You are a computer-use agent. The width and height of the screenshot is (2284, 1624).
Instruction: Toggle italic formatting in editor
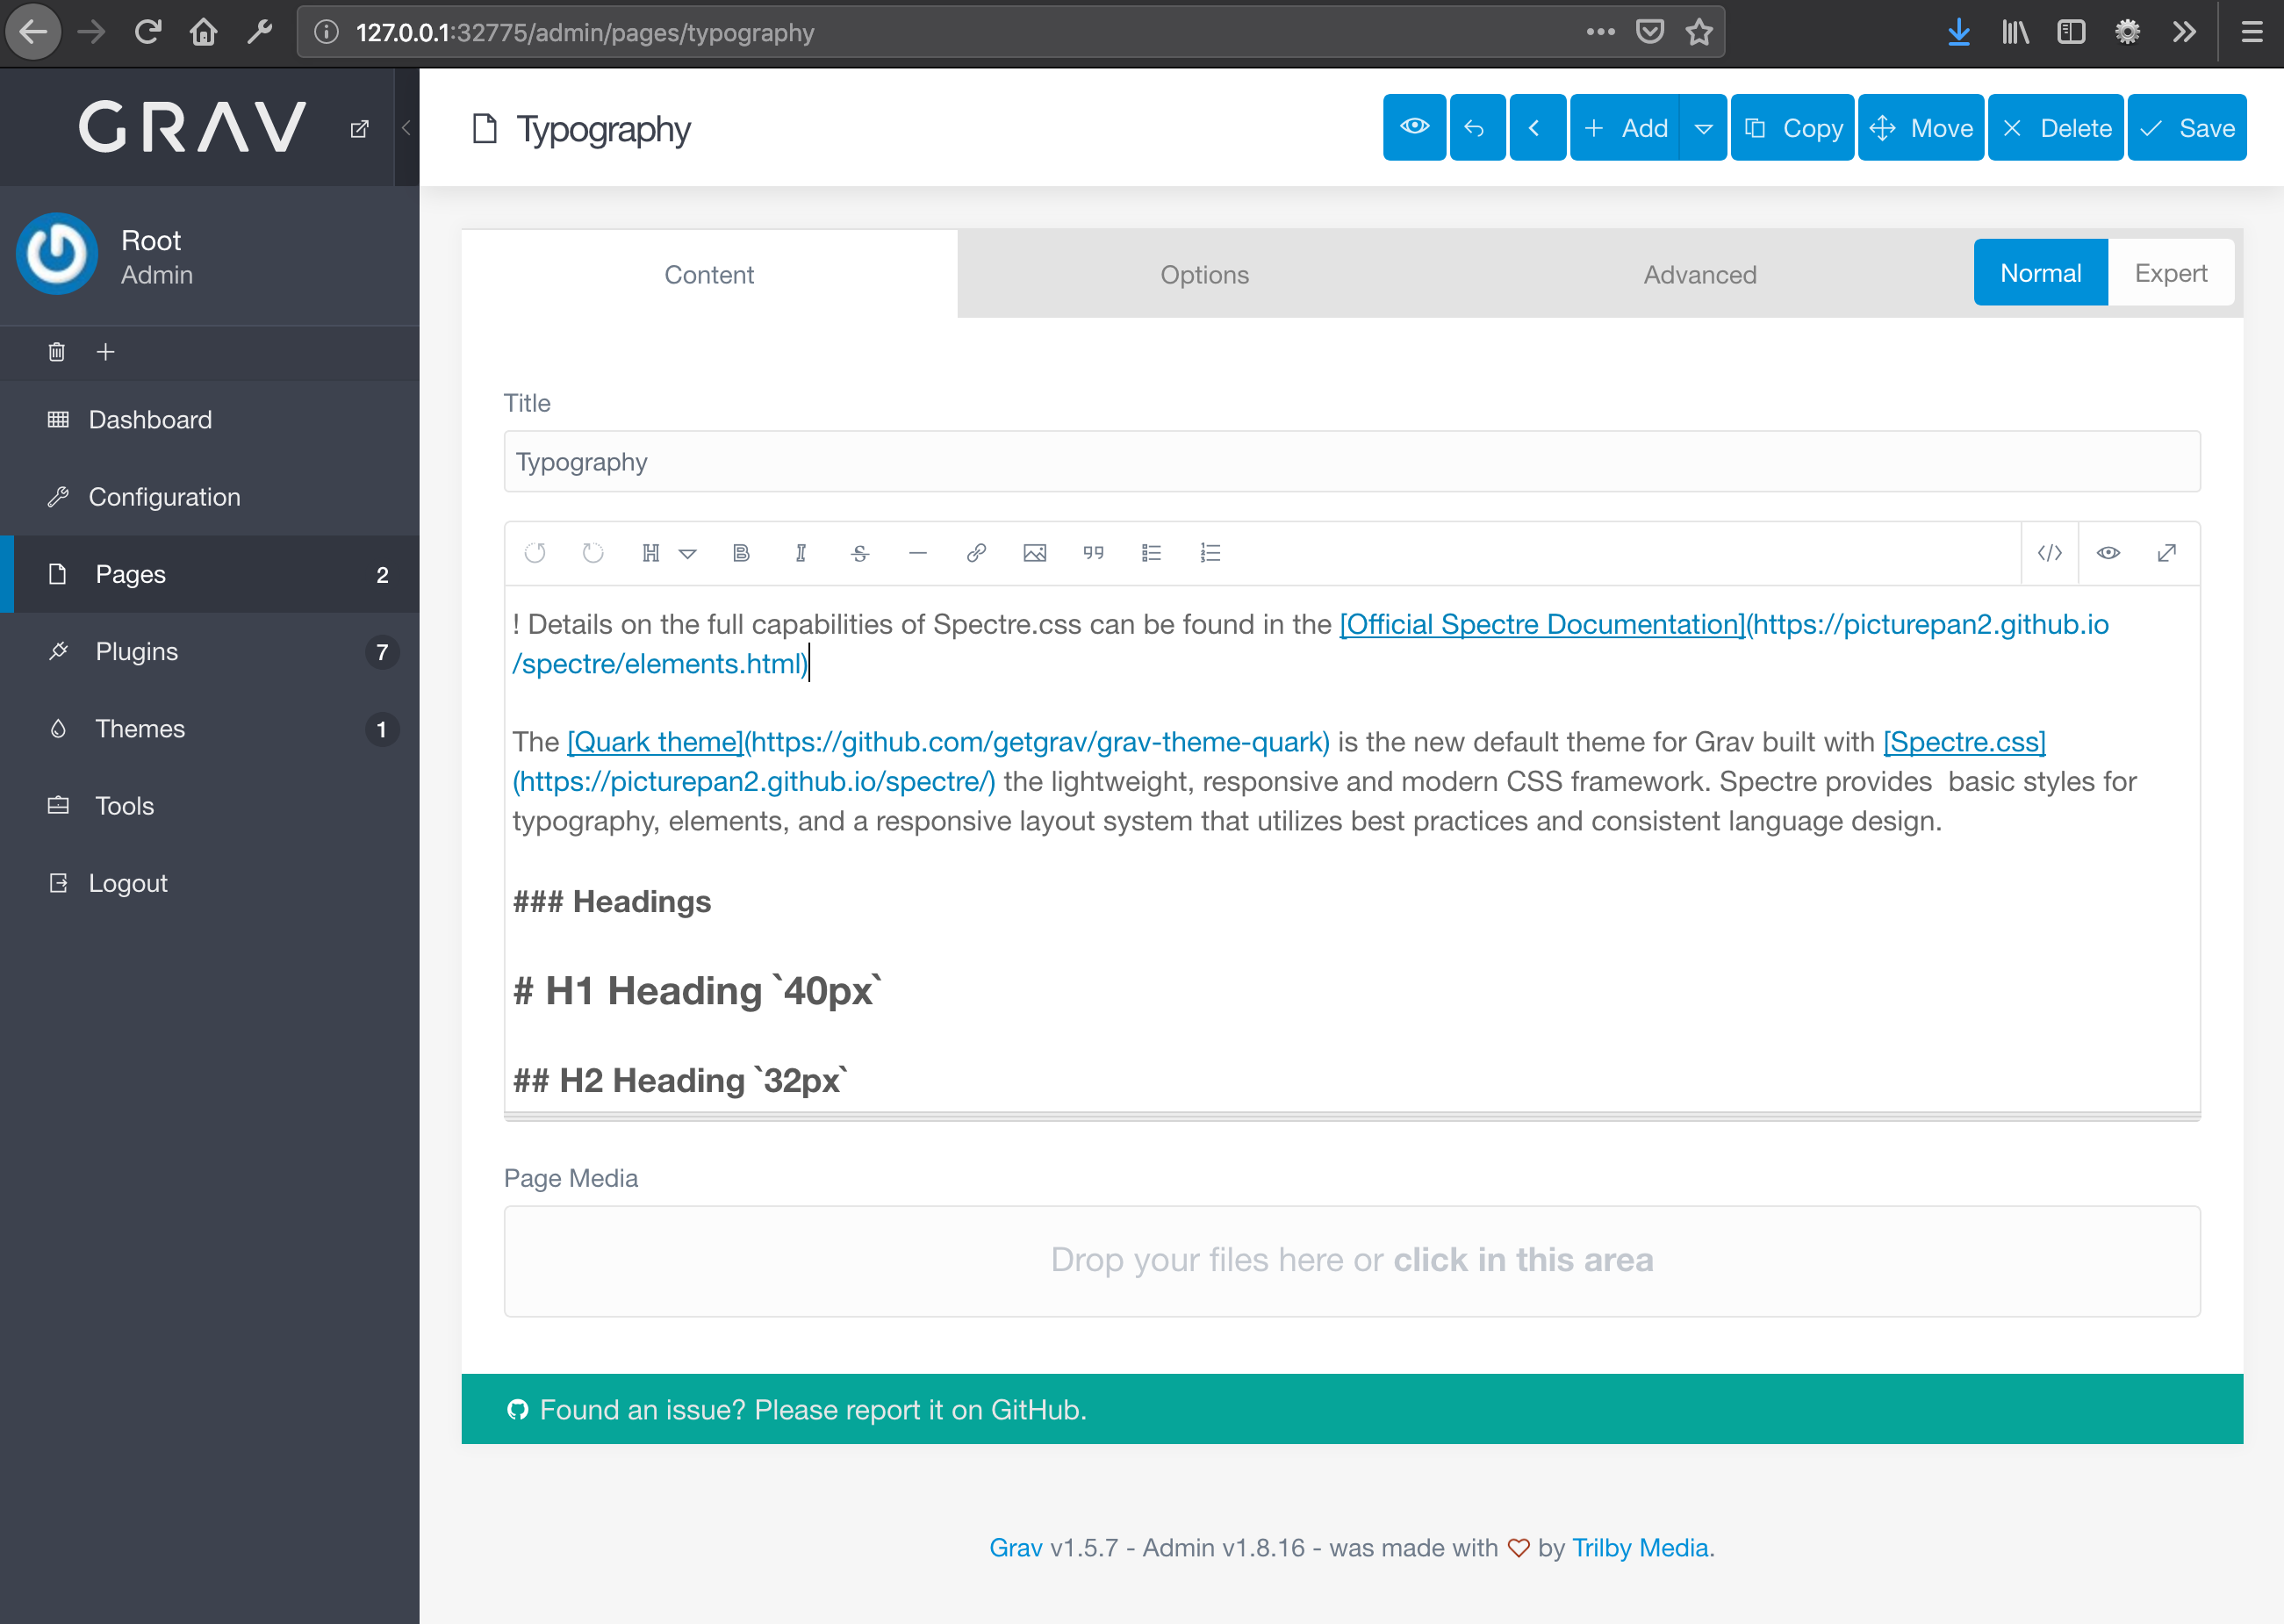800,553
